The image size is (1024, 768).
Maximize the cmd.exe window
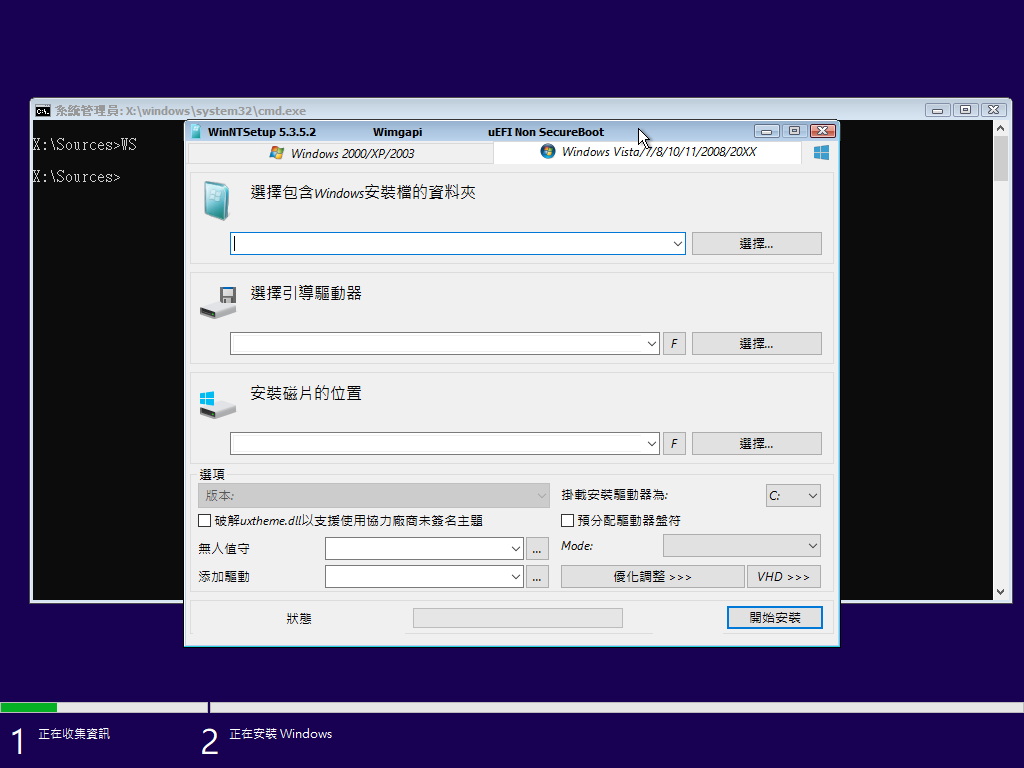[x=965, y=110]
